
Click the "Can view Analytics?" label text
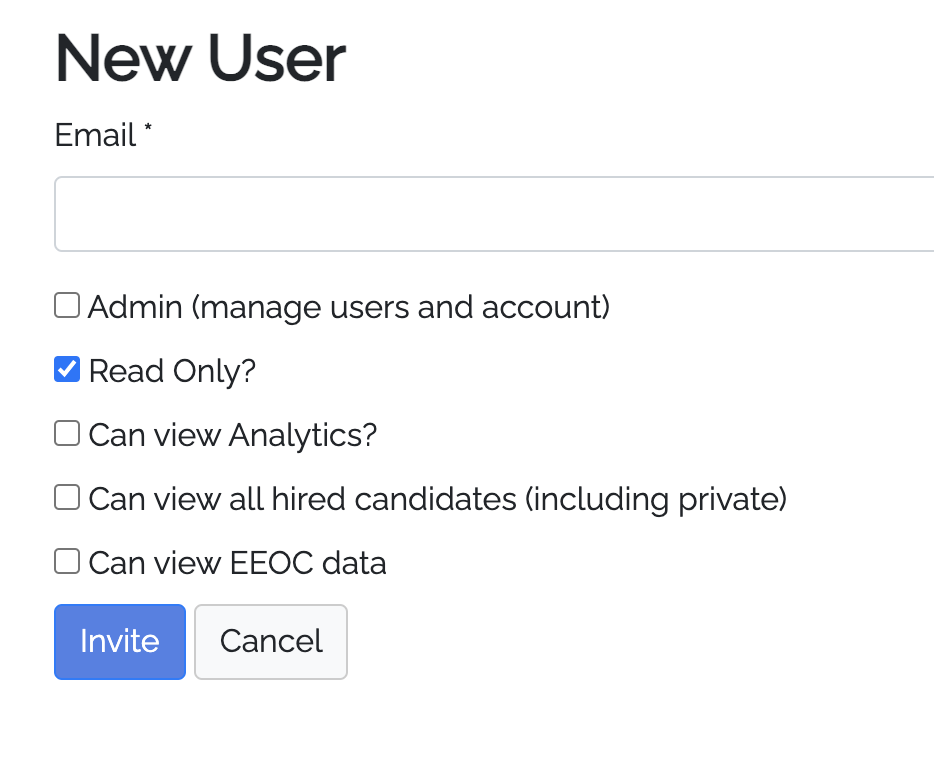[232, 435]
